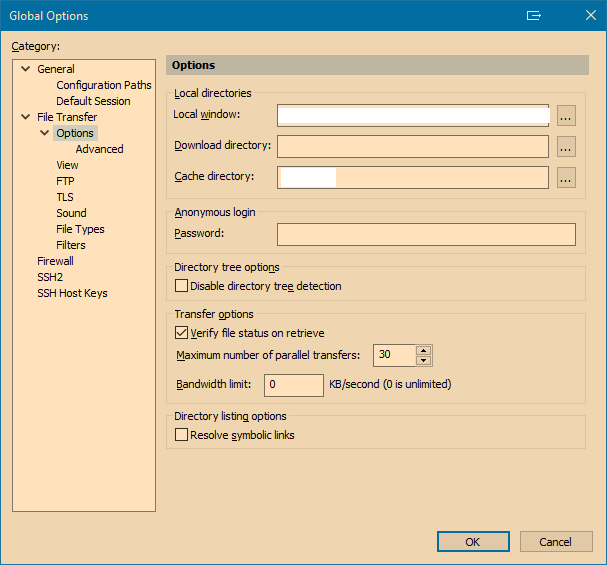
Task: Select the Options tree item
Action: coord(75,133)
